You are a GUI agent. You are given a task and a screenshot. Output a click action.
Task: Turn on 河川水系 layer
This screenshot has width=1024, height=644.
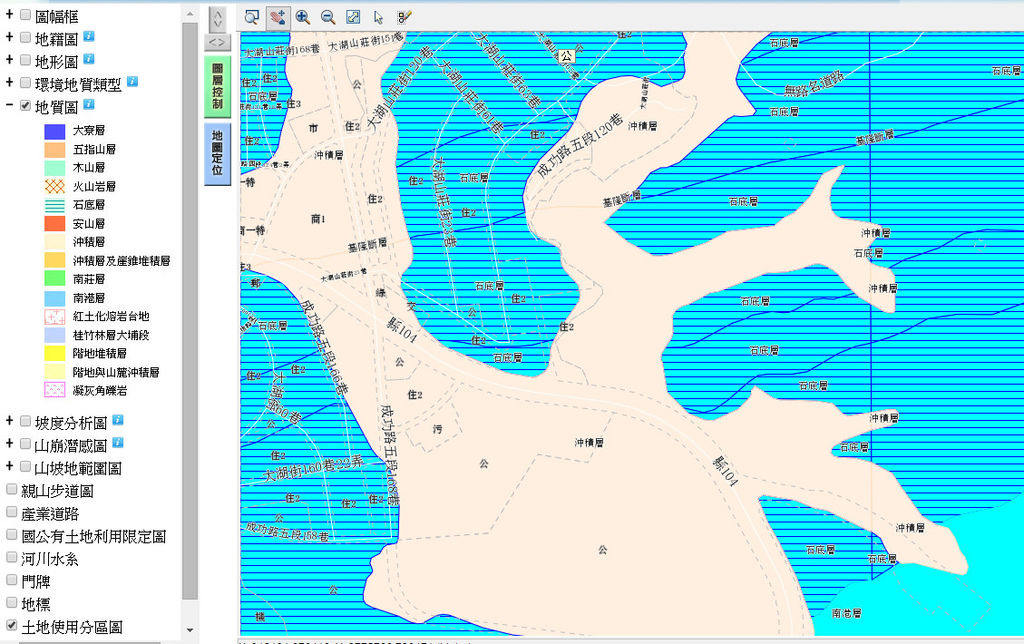tap(12, 558)
